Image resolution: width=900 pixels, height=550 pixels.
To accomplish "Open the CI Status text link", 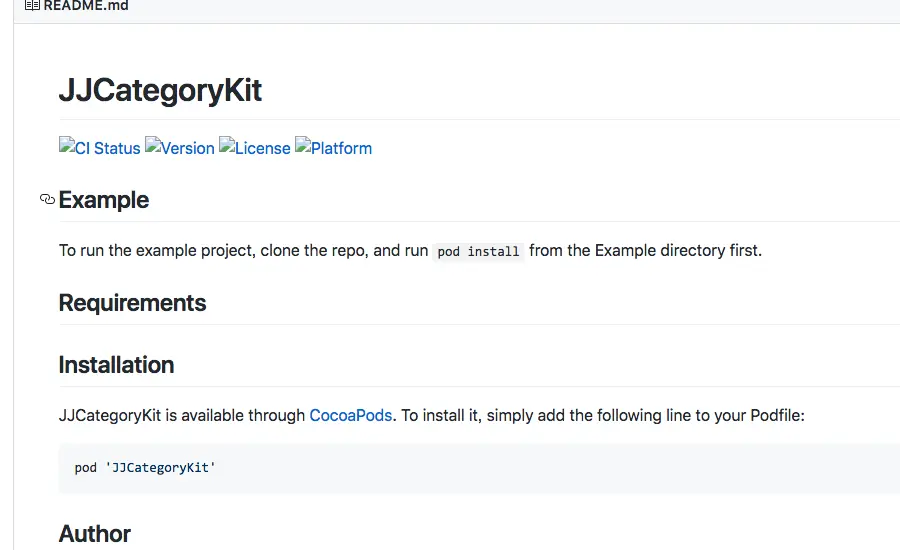I will coord(107,148).
